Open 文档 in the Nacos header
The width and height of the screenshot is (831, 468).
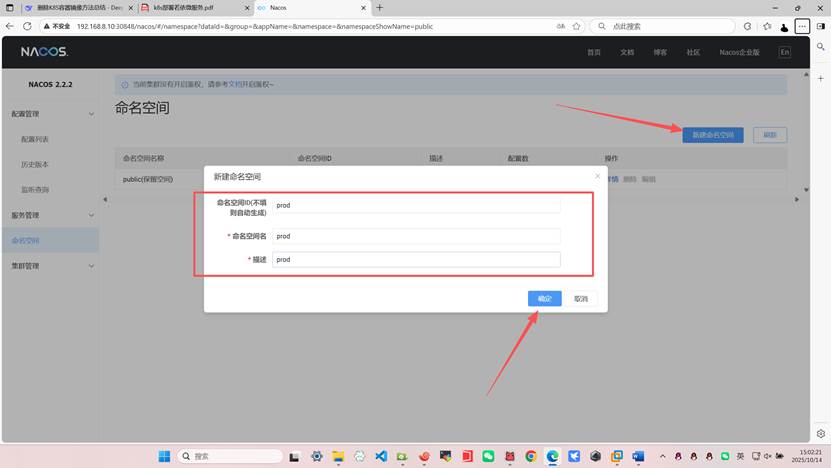coord(627,52)
